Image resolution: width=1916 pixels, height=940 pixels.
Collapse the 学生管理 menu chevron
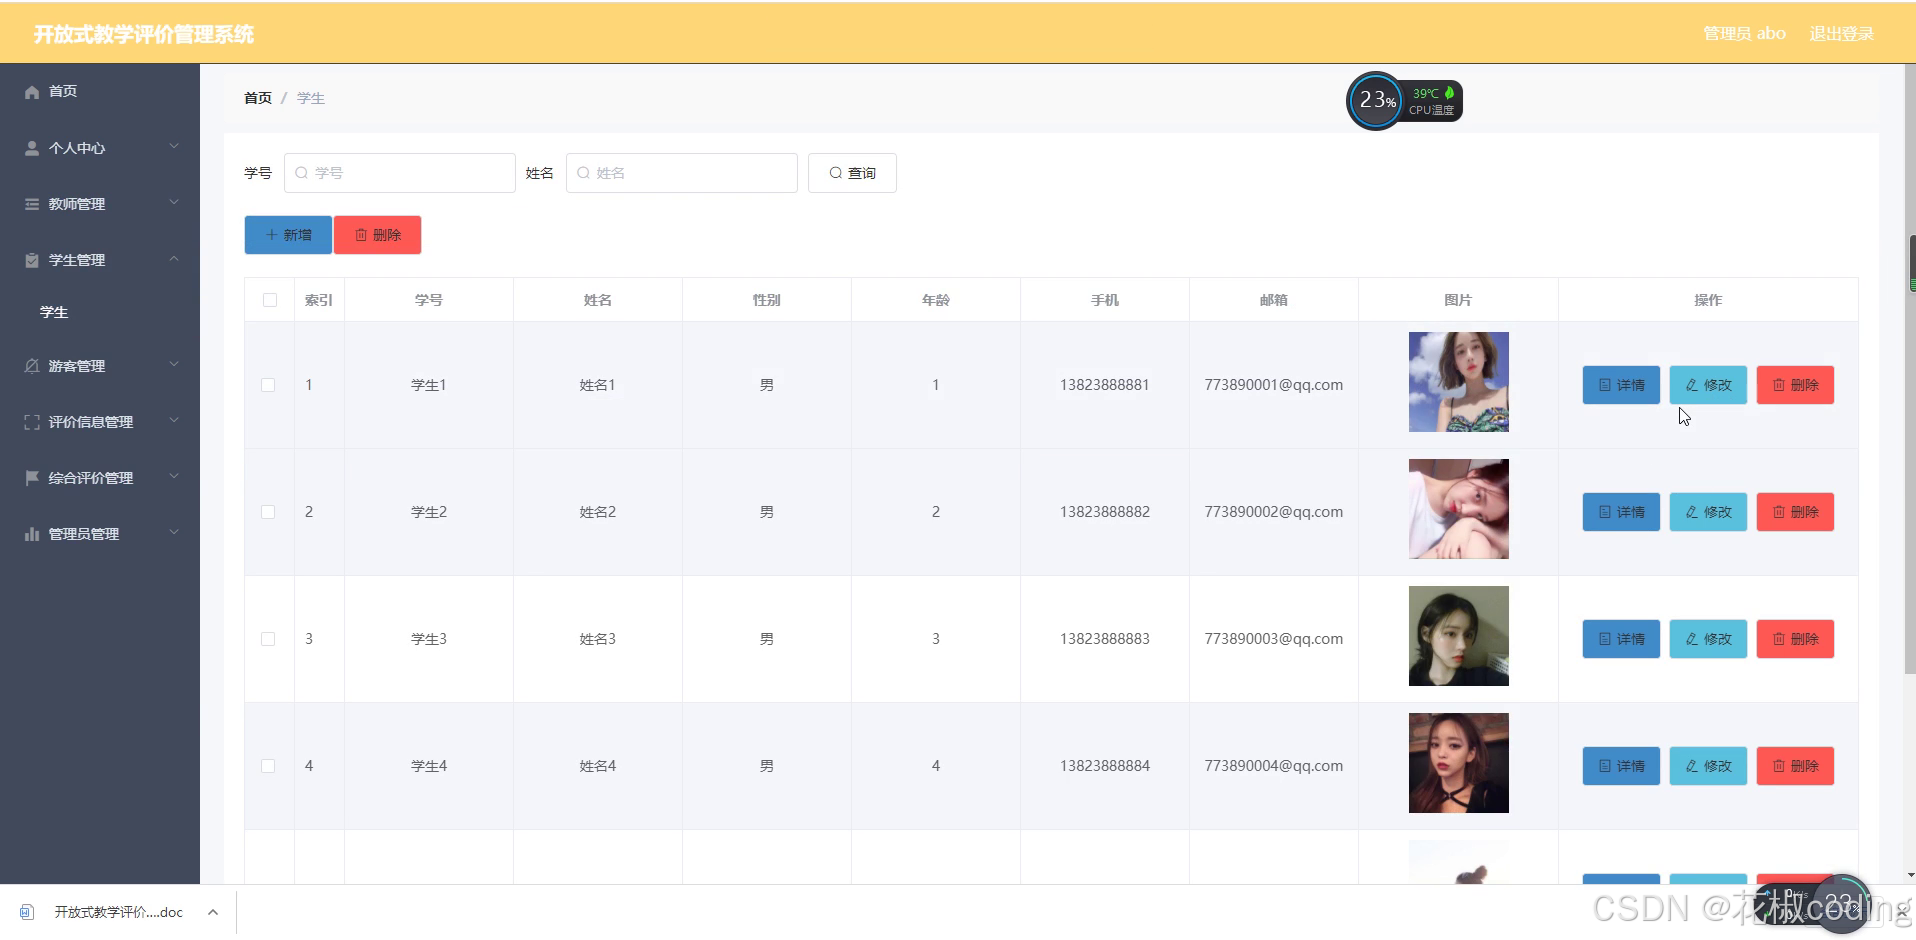174,259
